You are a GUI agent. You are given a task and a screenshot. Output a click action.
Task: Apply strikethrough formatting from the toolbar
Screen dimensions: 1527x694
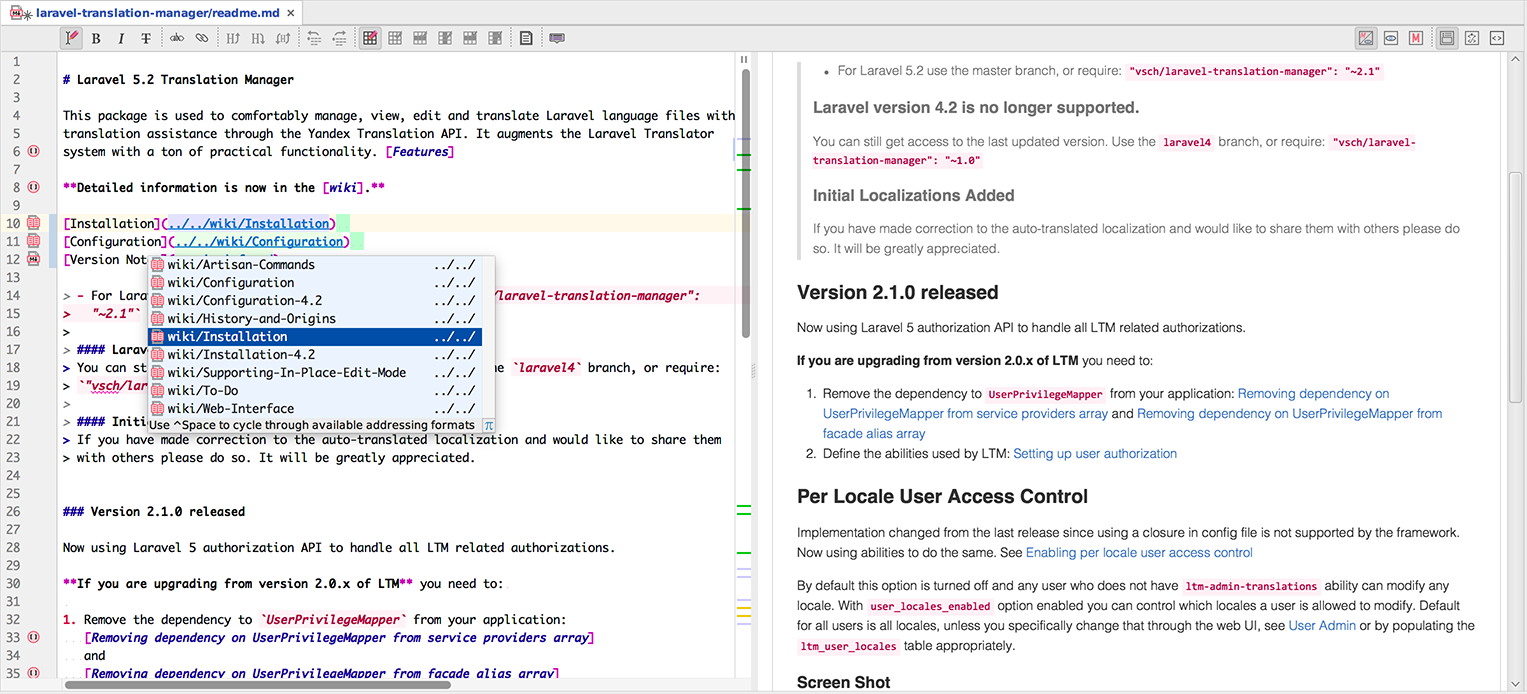pos(146,38)
